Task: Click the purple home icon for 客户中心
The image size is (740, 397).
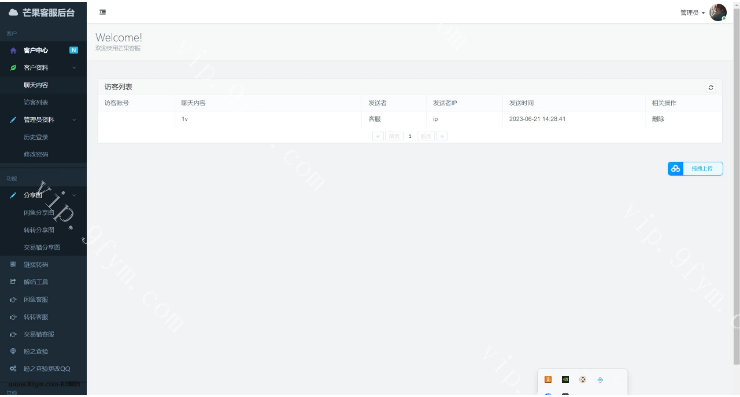Action: pyautogui.click(x=13, y=50)
